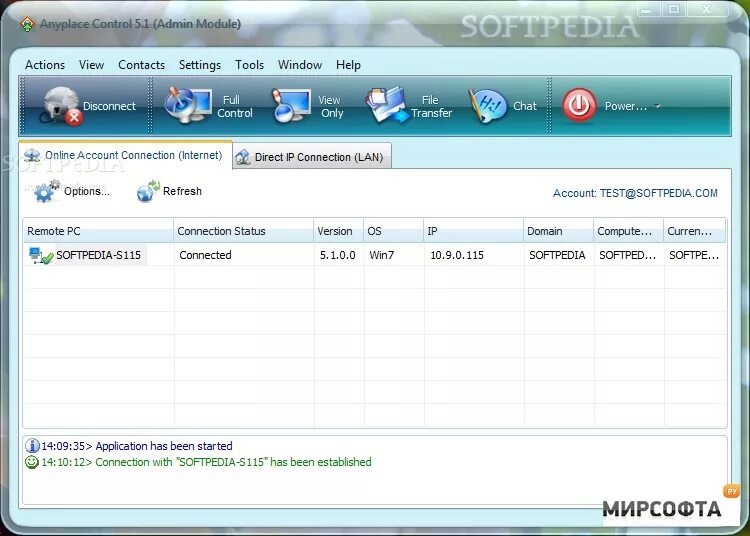Click the Connected status cell
Screen dimensions: 750x536
[x=206, y=255]
